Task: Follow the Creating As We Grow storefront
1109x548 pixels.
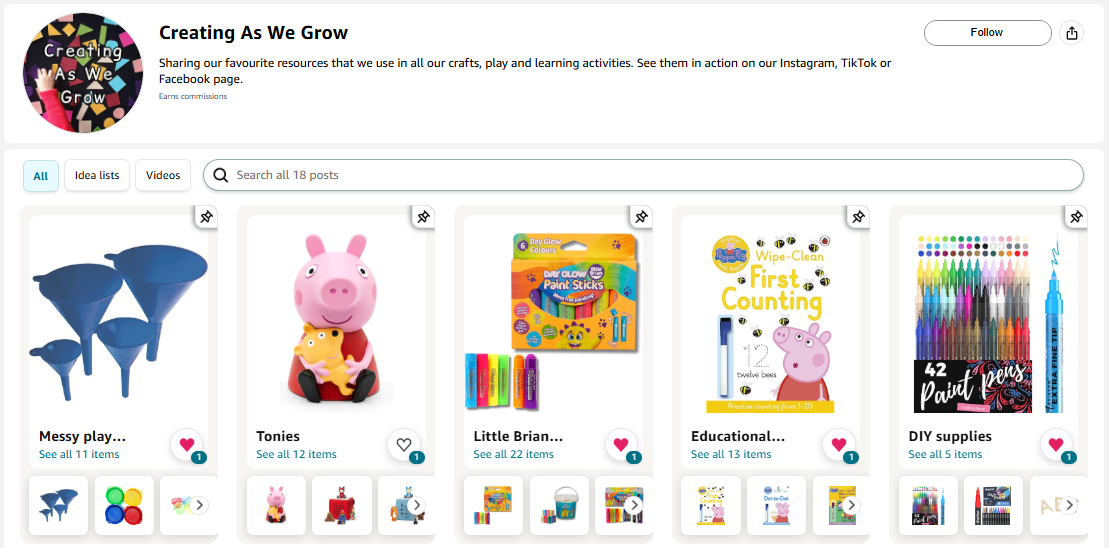Action: pyautogui.click(x=987, y=33)
